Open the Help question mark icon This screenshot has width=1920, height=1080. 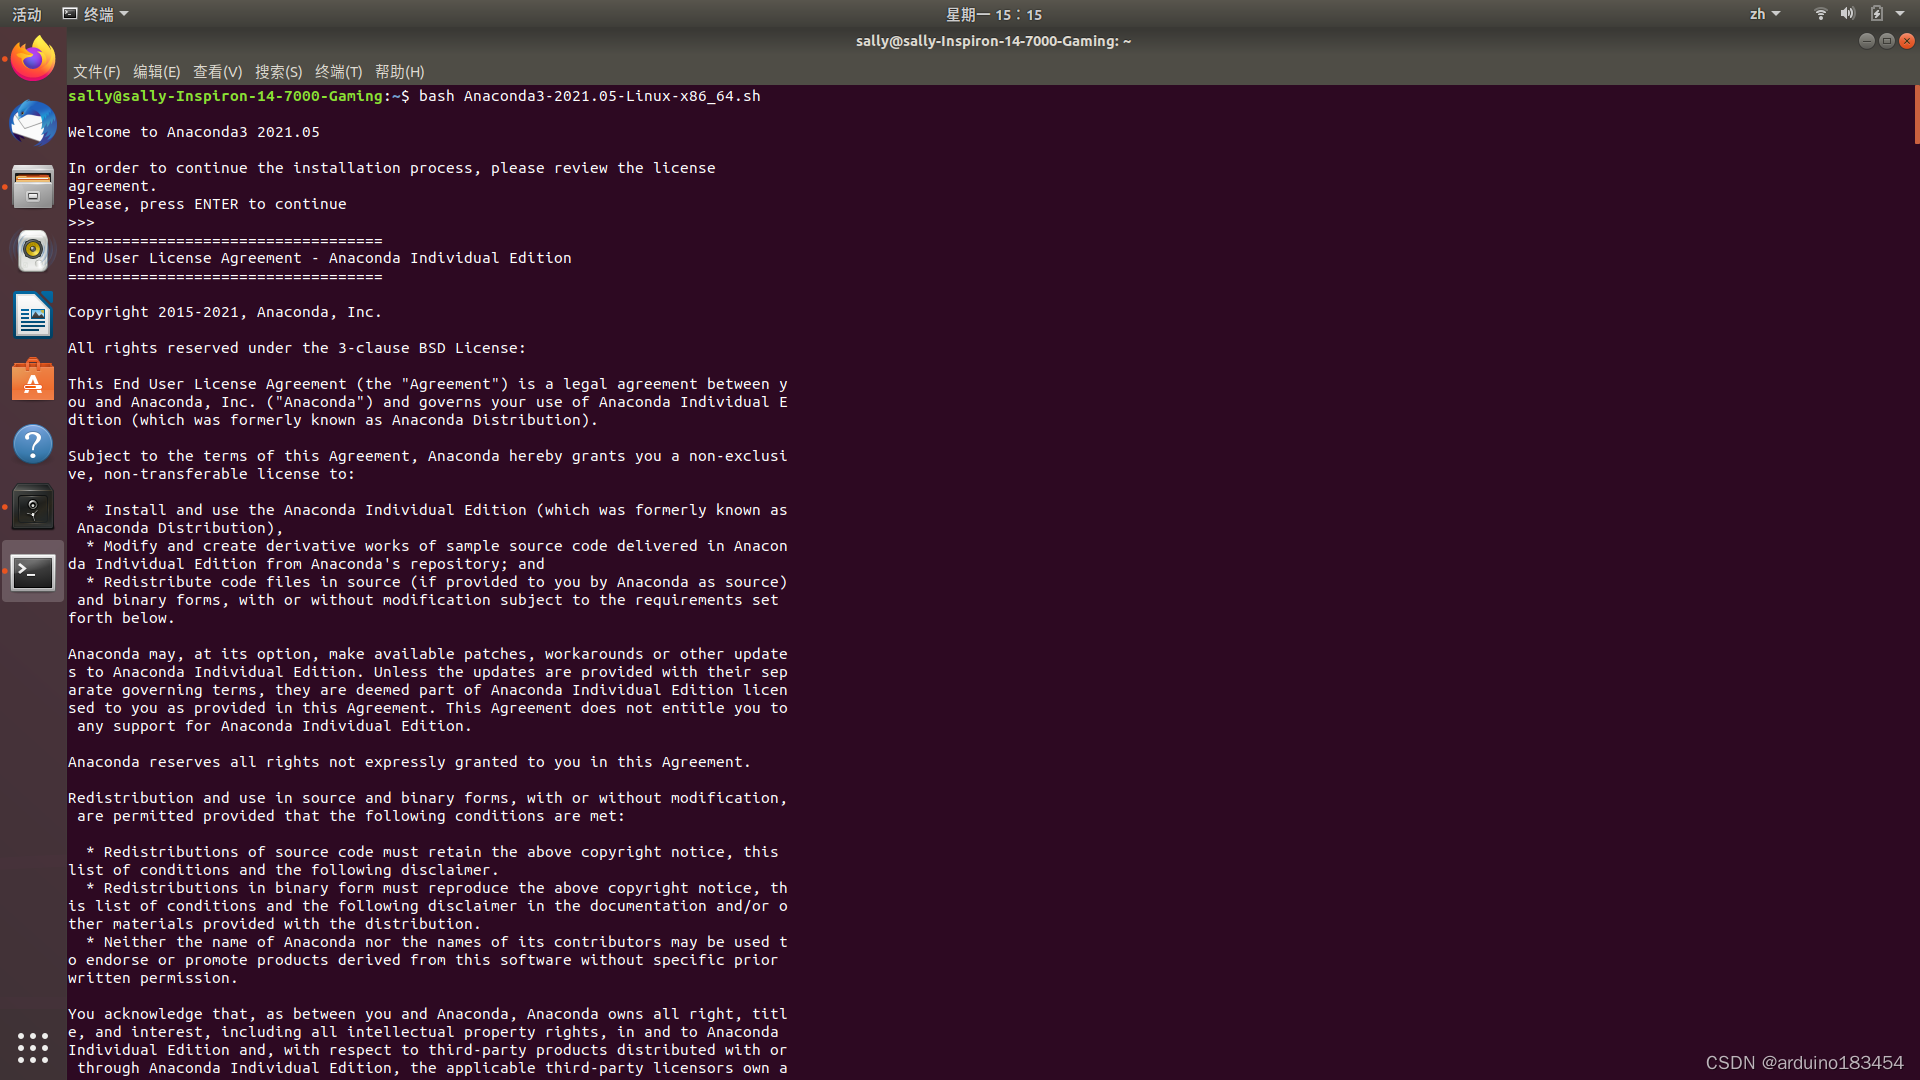[33, 444]
